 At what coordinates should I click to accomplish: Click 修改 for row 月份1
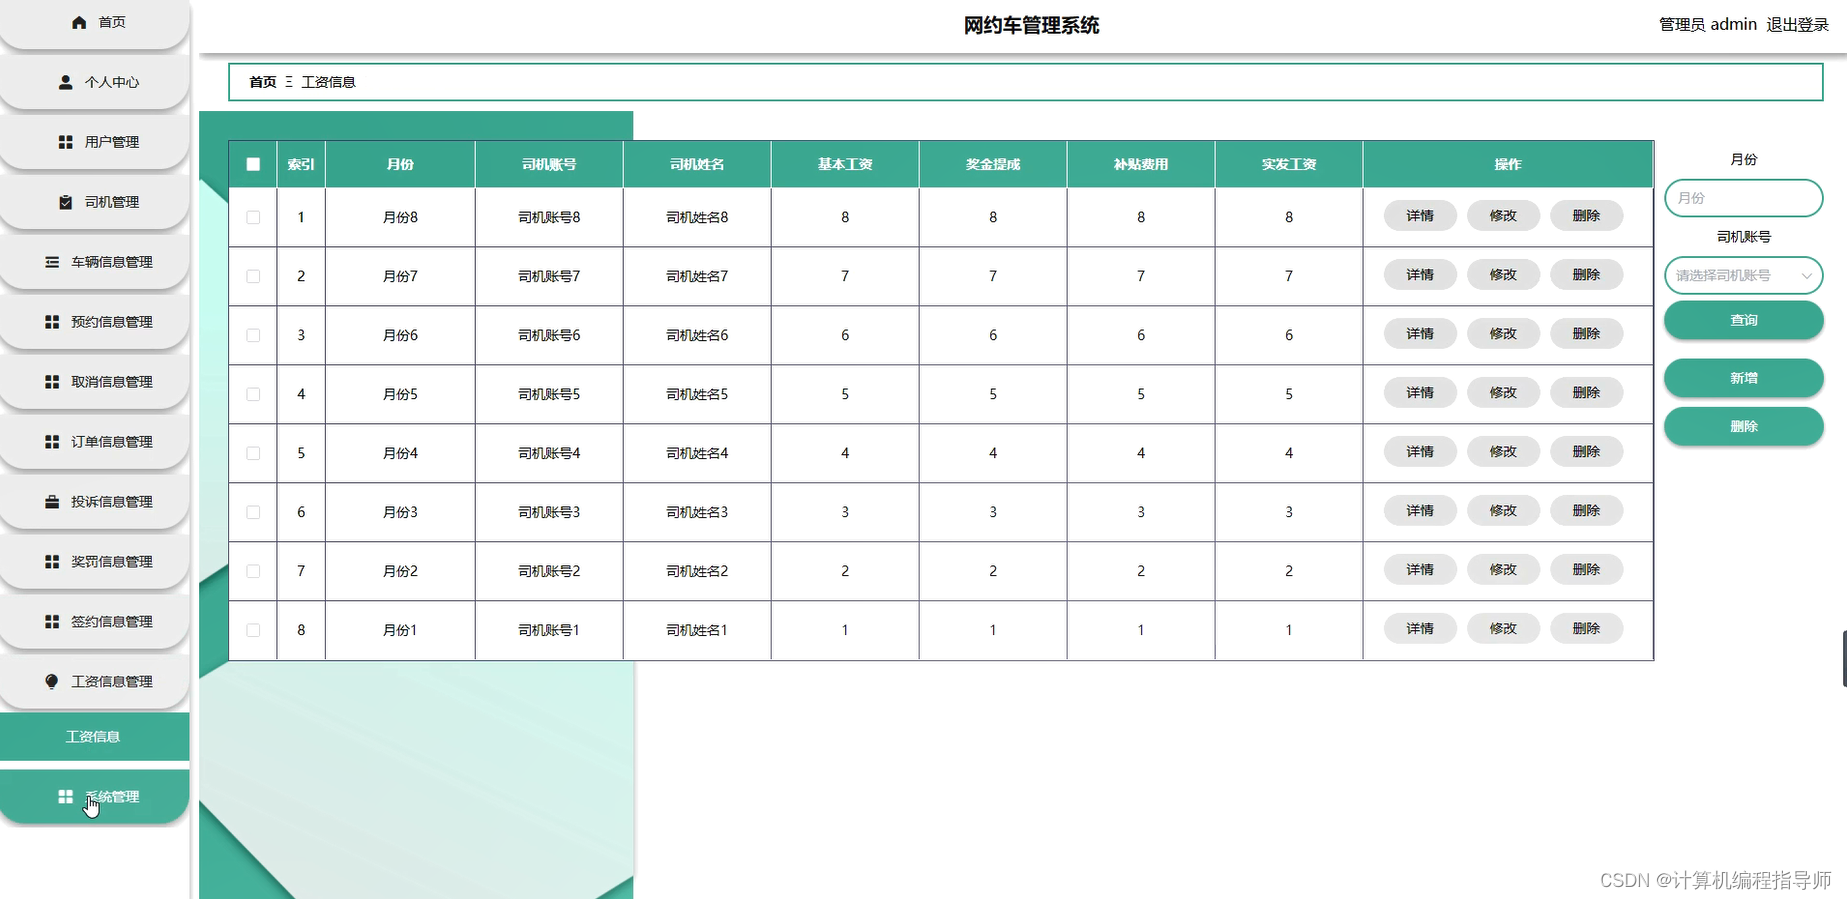(x=1503, y=629)
